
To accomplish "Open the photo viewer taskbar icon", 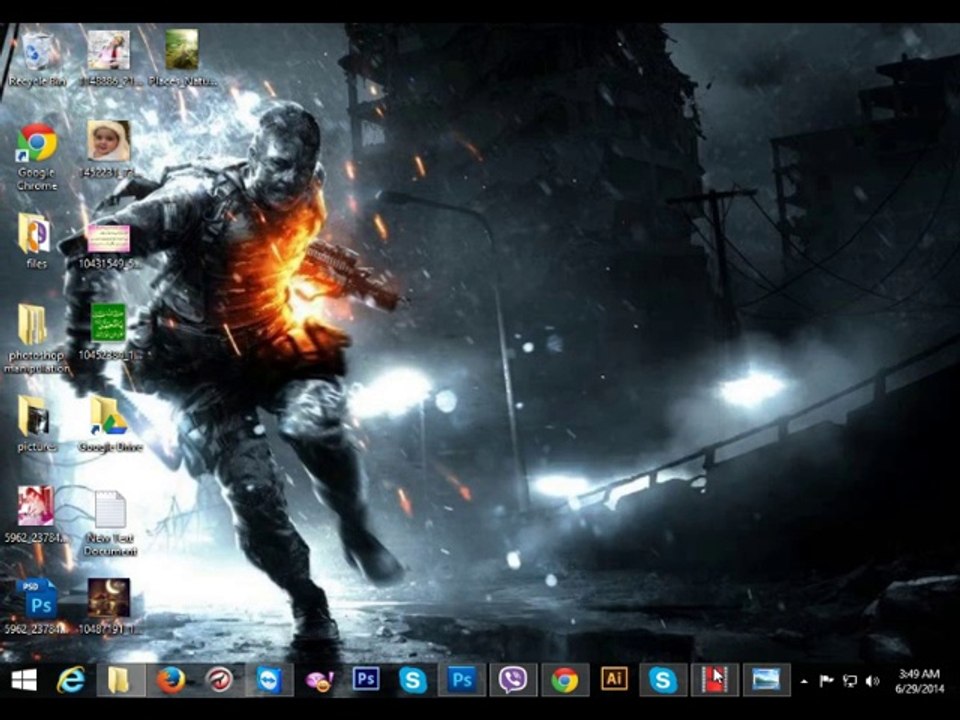I will click(x=766, y=680).
